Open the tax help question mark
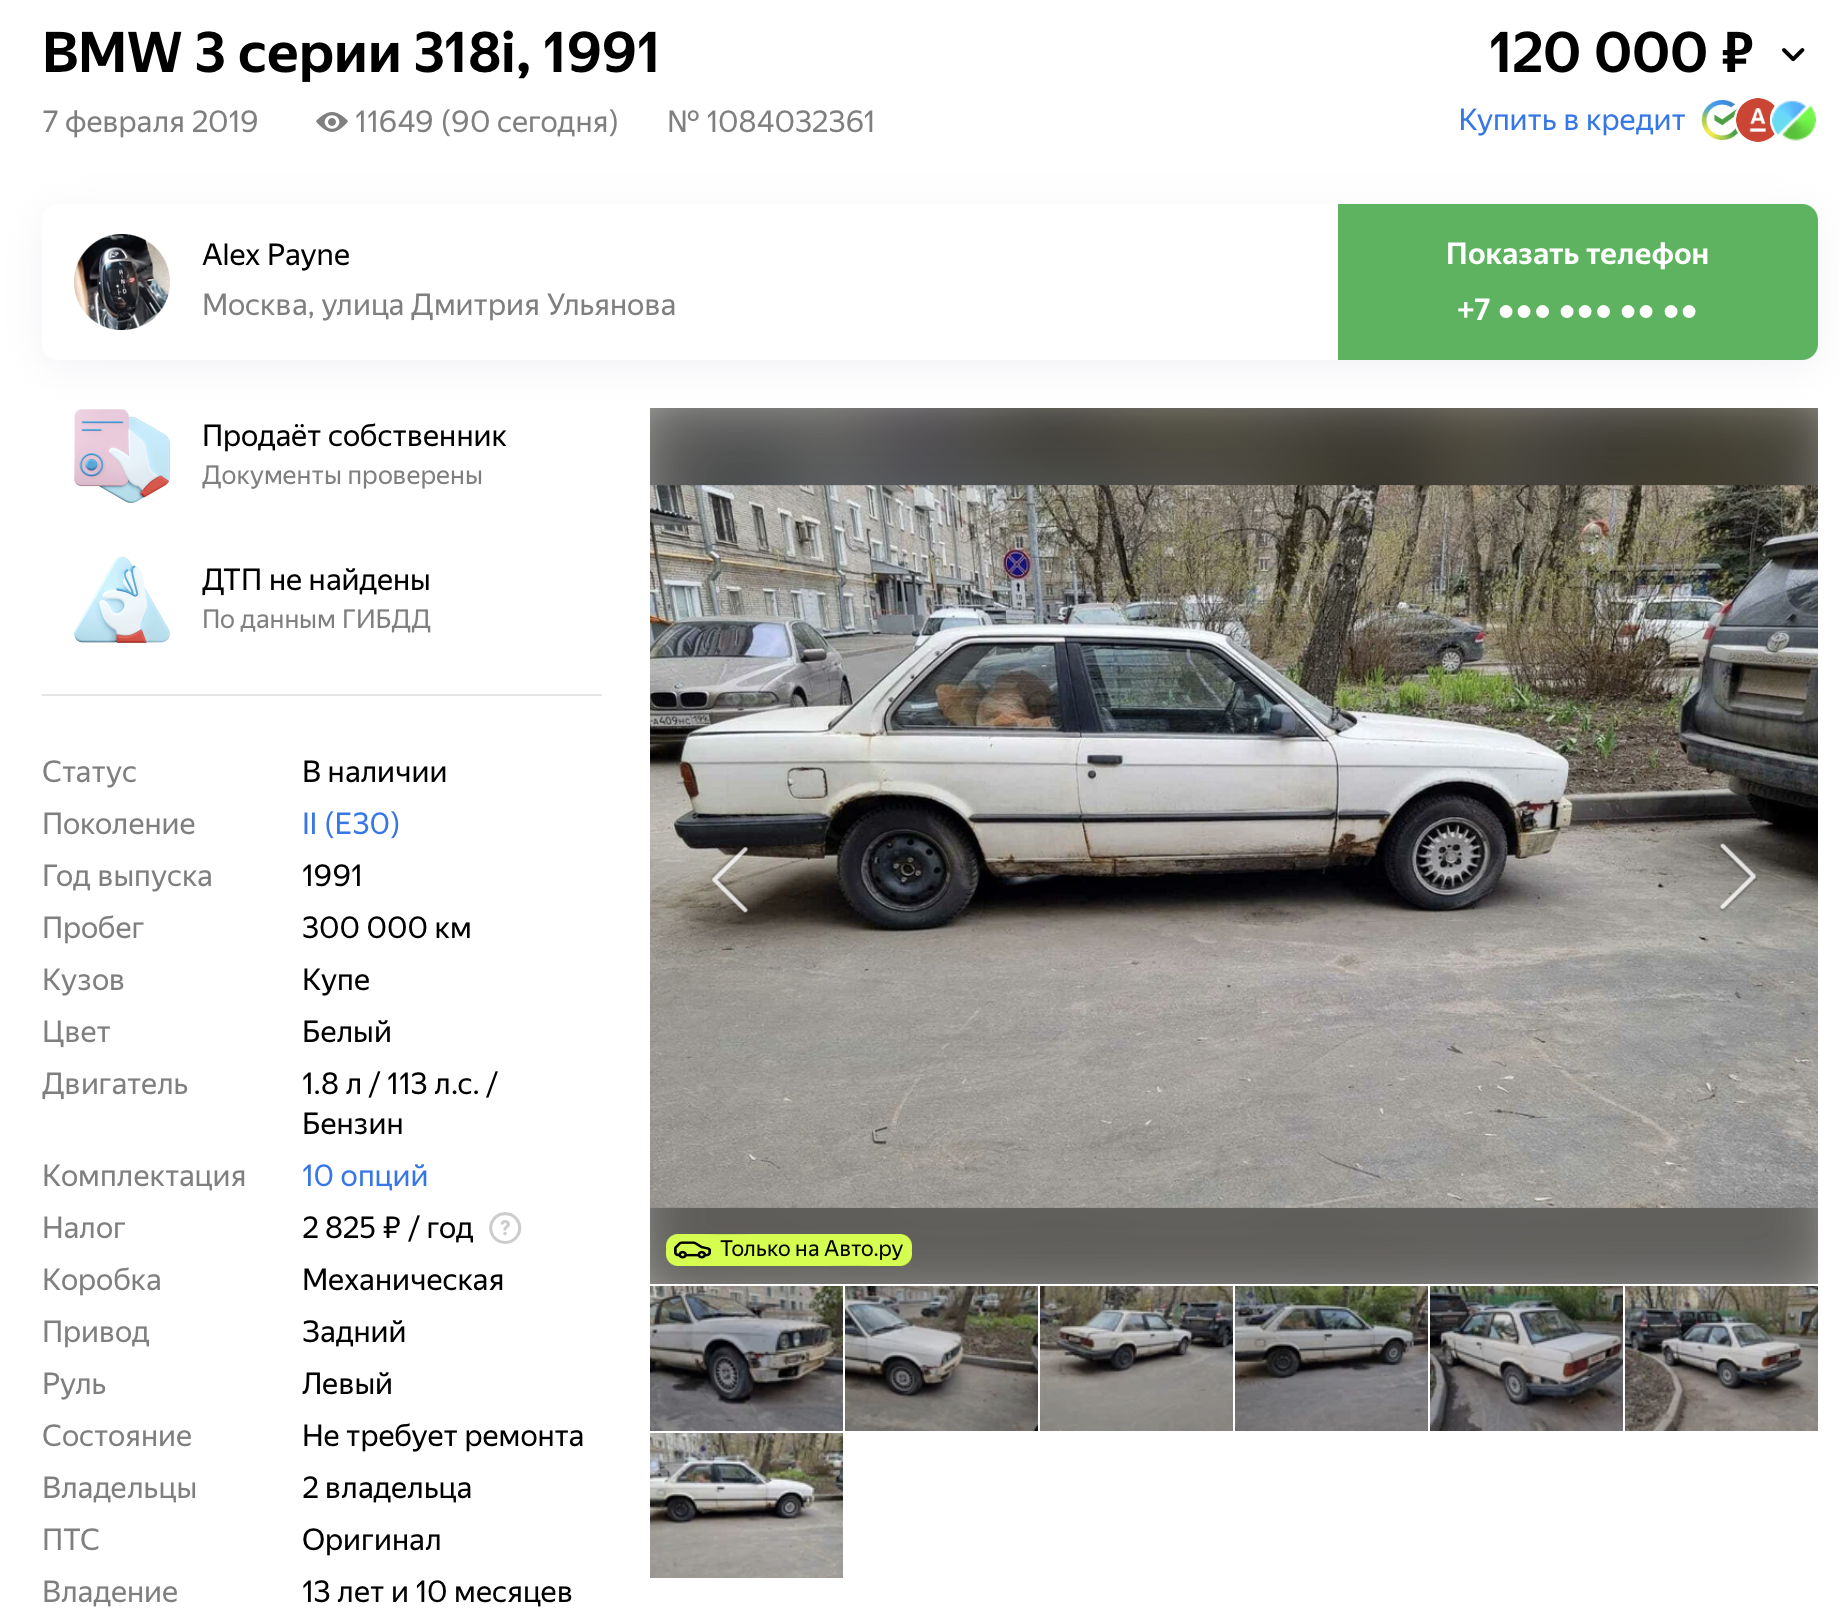Viewport: 1840px width, 1612px height. pos(505,1228)
